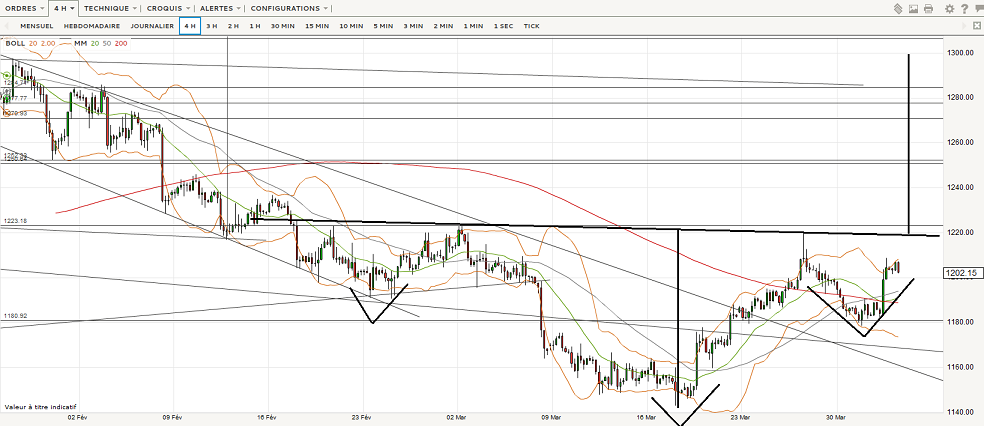Image resolution: width=984 pixels, height=426 pixels.
Task: Switch to the JOURNALIER timeframe
Action: [x=152, y=26]
